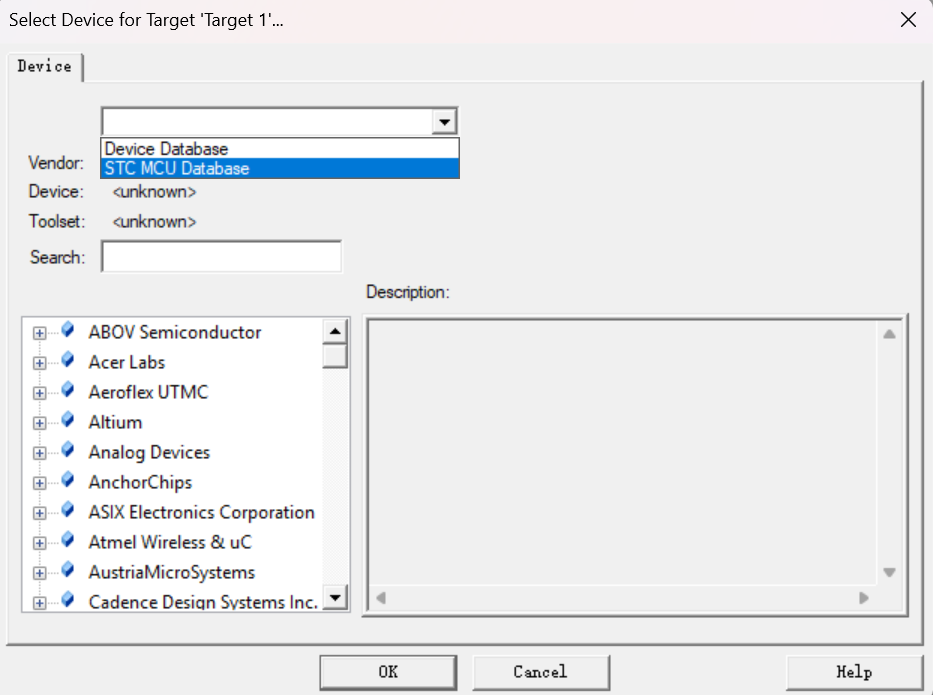Confirm selection with the OK button
Screen dimensions: 933x695
point(388,672)
